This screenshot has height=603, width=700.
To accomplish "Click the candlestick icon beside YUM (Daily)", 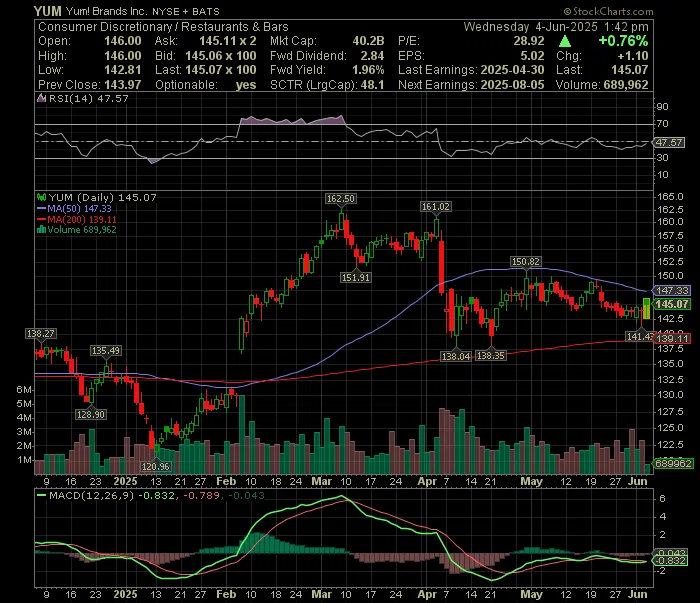I will click(x=42, y=197).
